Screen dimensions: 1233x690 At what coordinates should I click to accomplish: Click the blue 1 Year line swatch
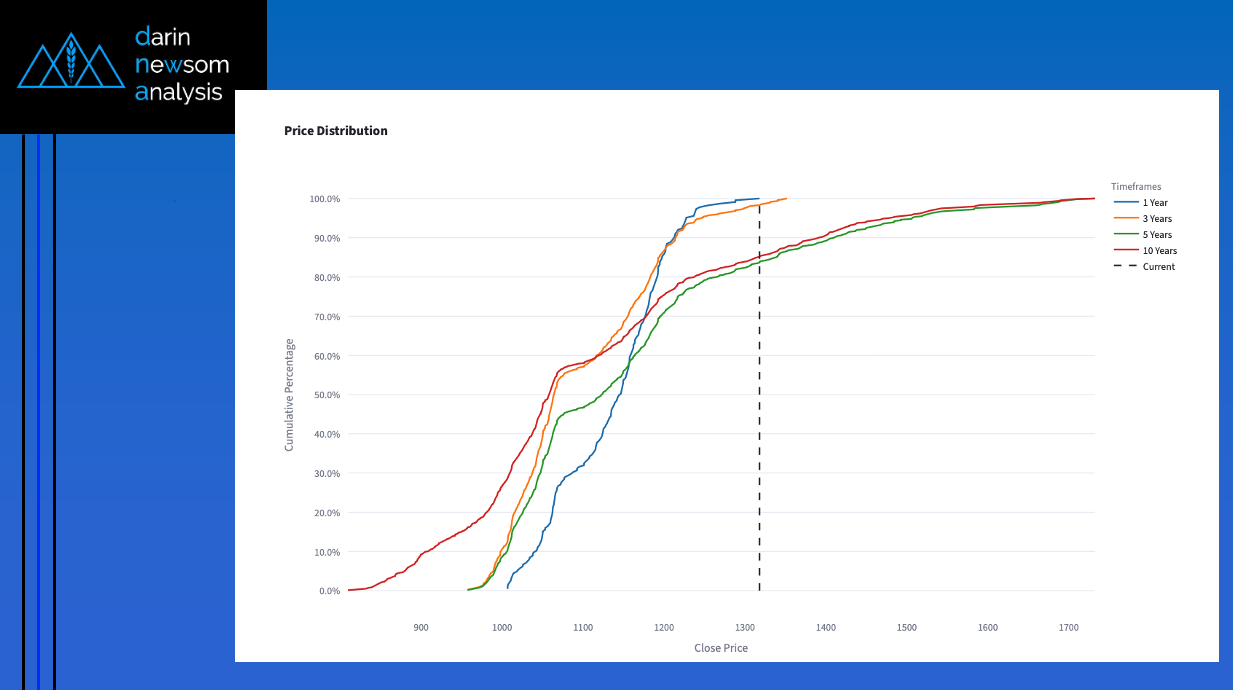1124,203
